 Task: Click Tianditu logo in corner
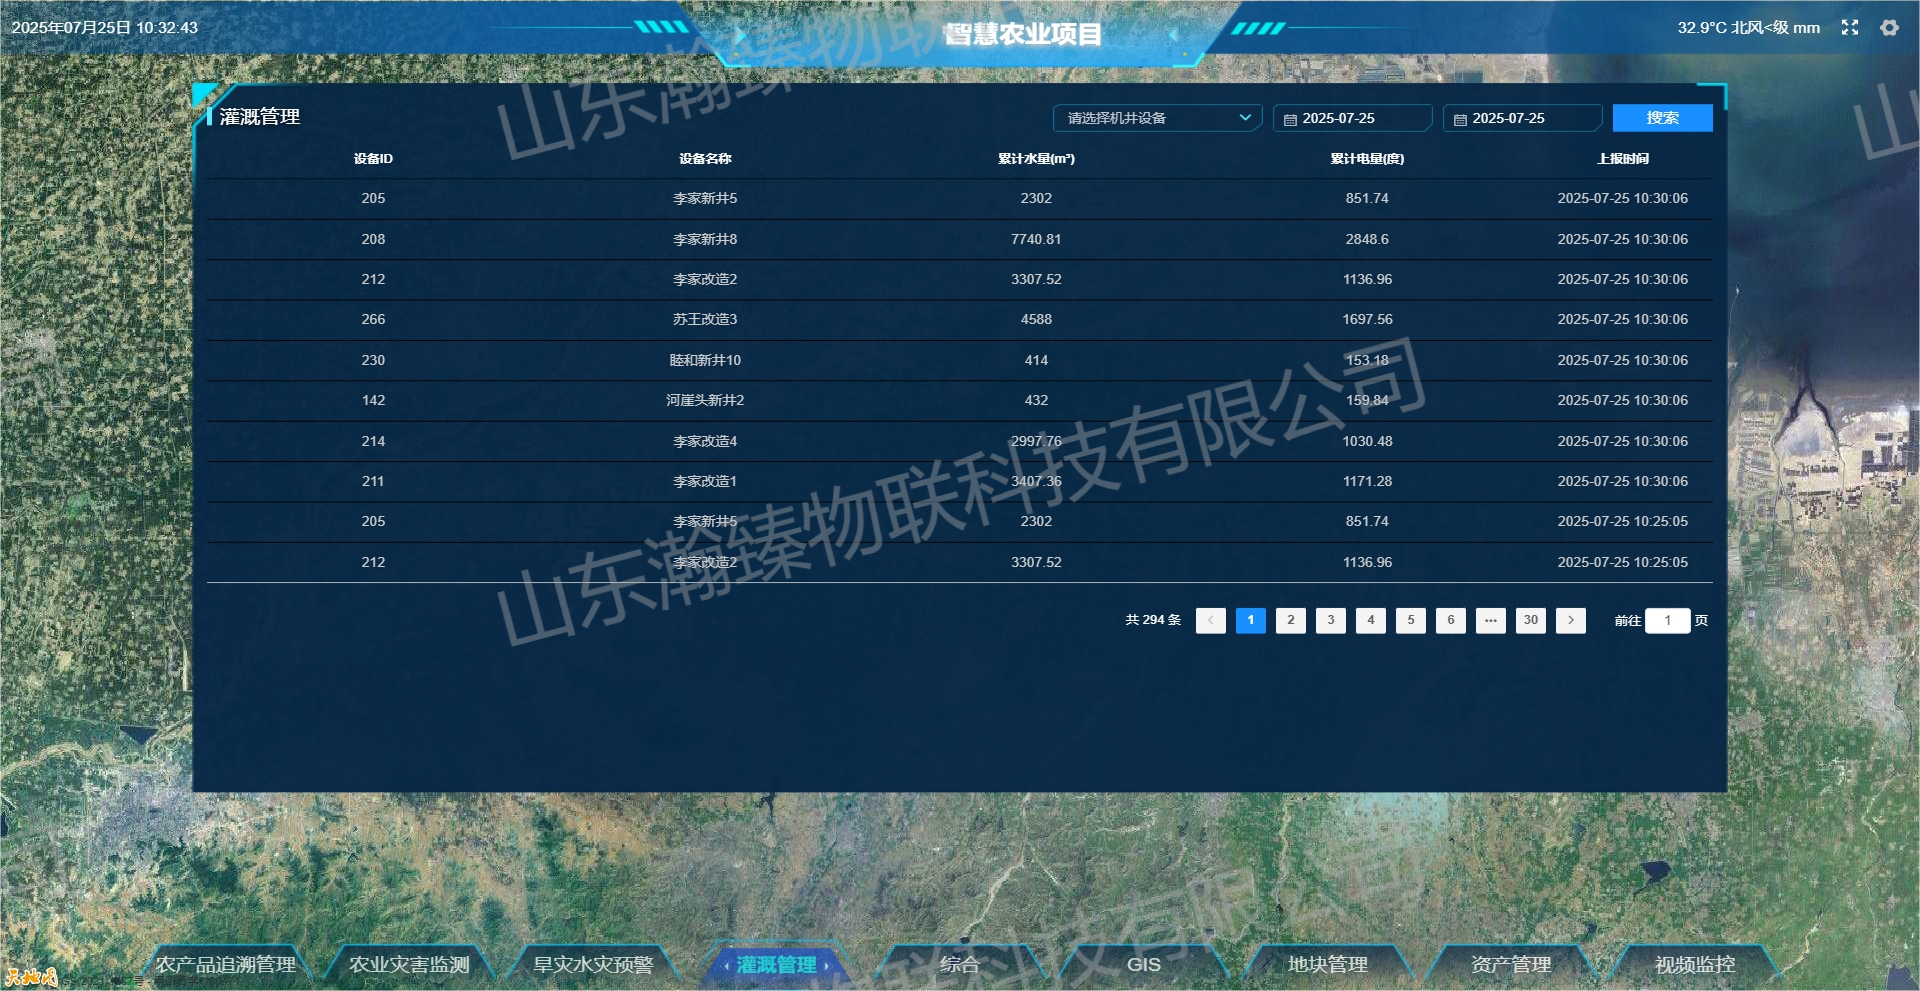pos(30,977)
